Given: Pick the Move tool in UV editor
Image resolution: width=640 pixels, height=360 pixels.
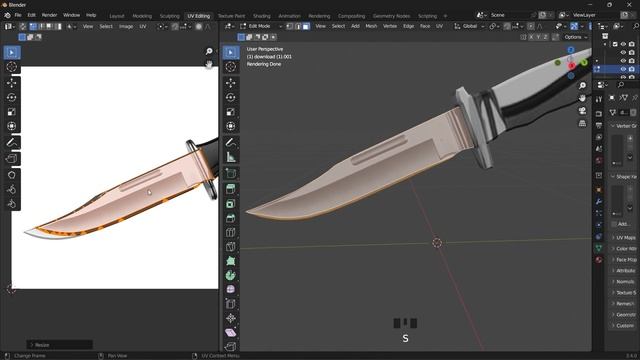Looking at the screenshot, I should [11, 83].
